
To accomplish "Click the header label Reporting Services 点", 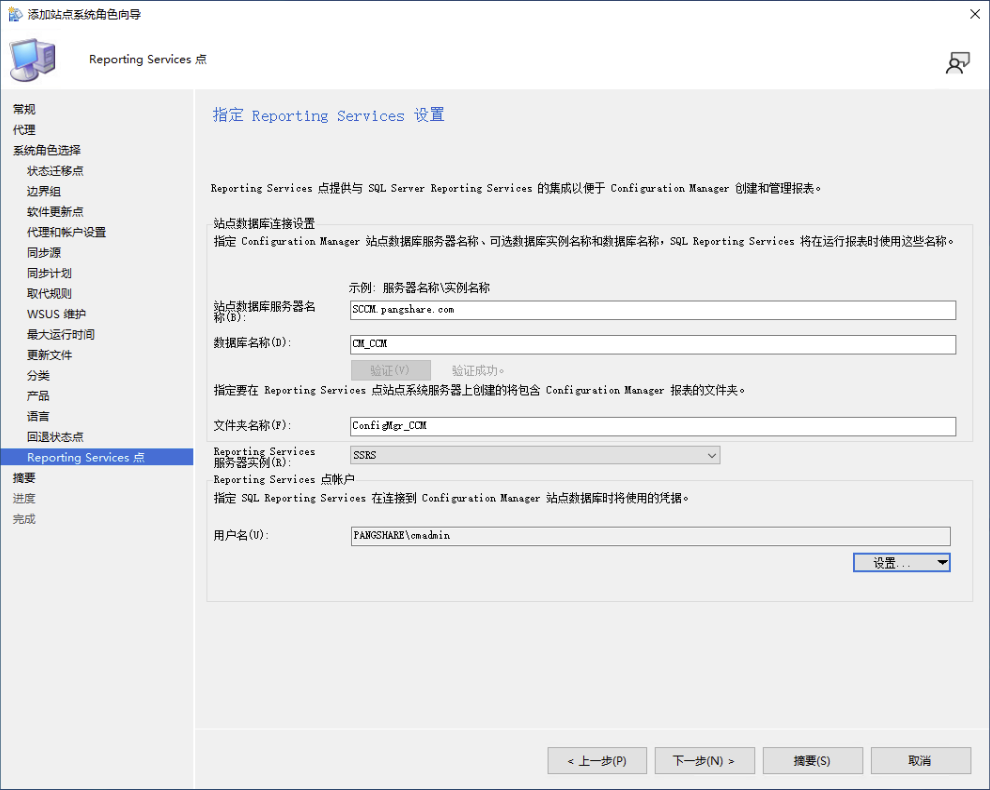I will 148,59.
